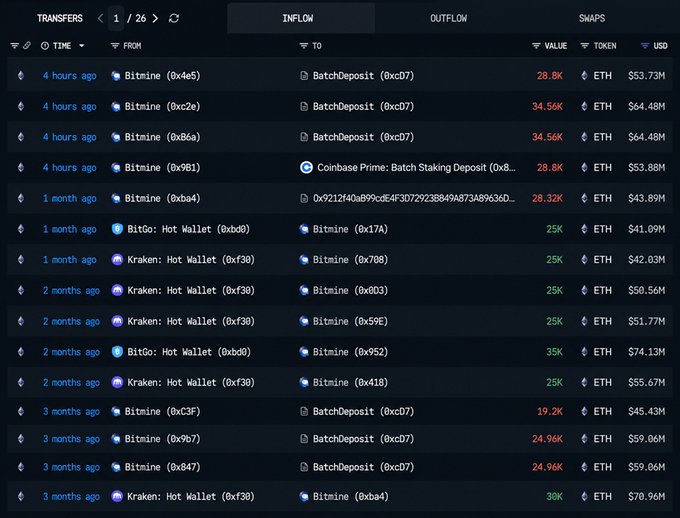Click BitGo shield icon in 1 month ago row
Screen dimensions: 680x518
click(x=117, y=229)
